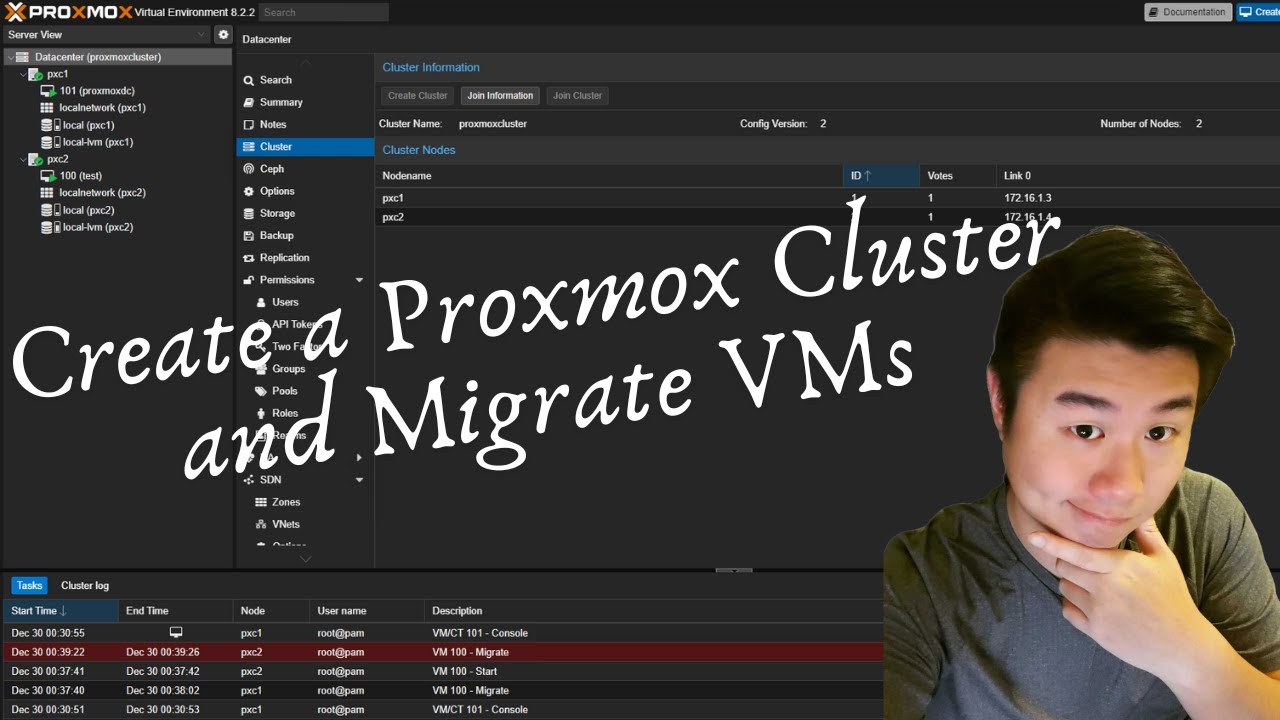Collapse the Datacenter tree node

click(9, 57)
